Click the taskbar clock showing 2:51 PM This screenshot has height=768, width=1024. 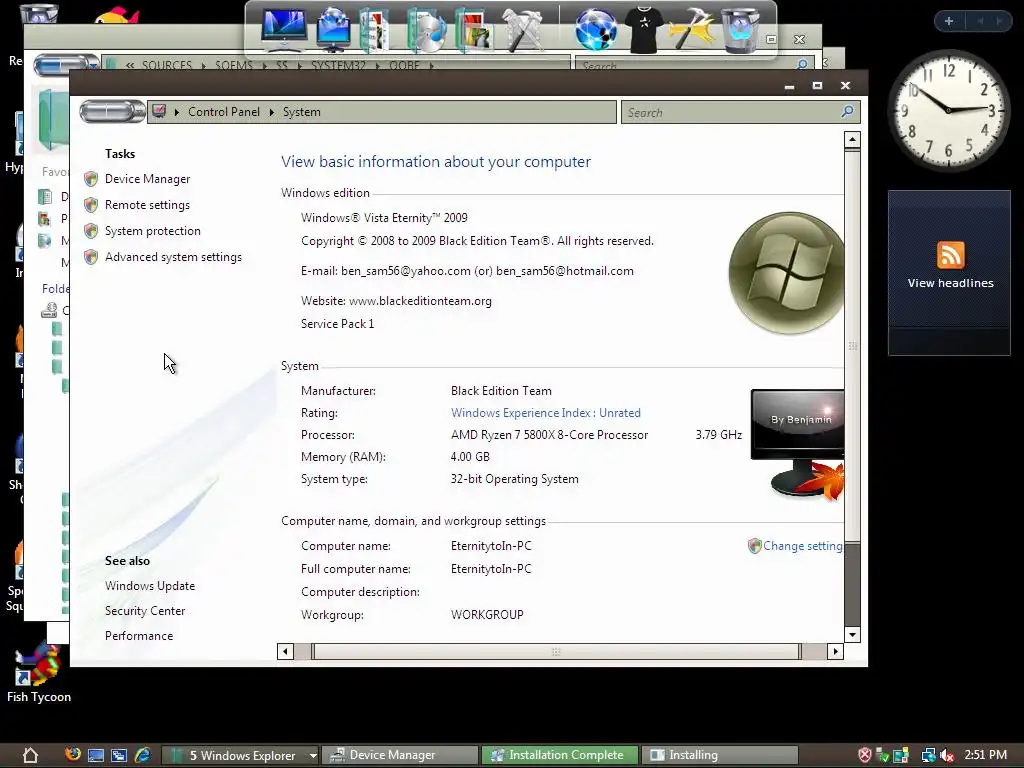point(985,755)
